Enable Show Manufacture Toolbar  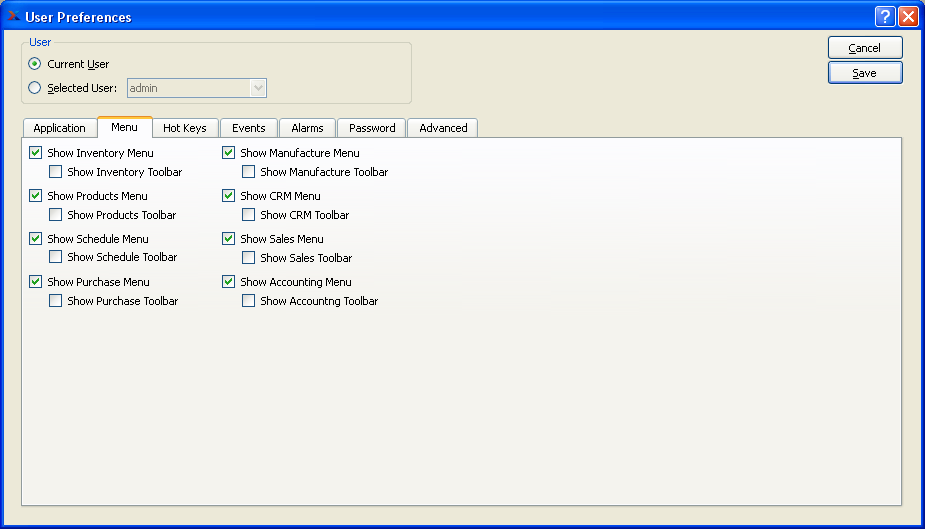click(x=248, y=172)
